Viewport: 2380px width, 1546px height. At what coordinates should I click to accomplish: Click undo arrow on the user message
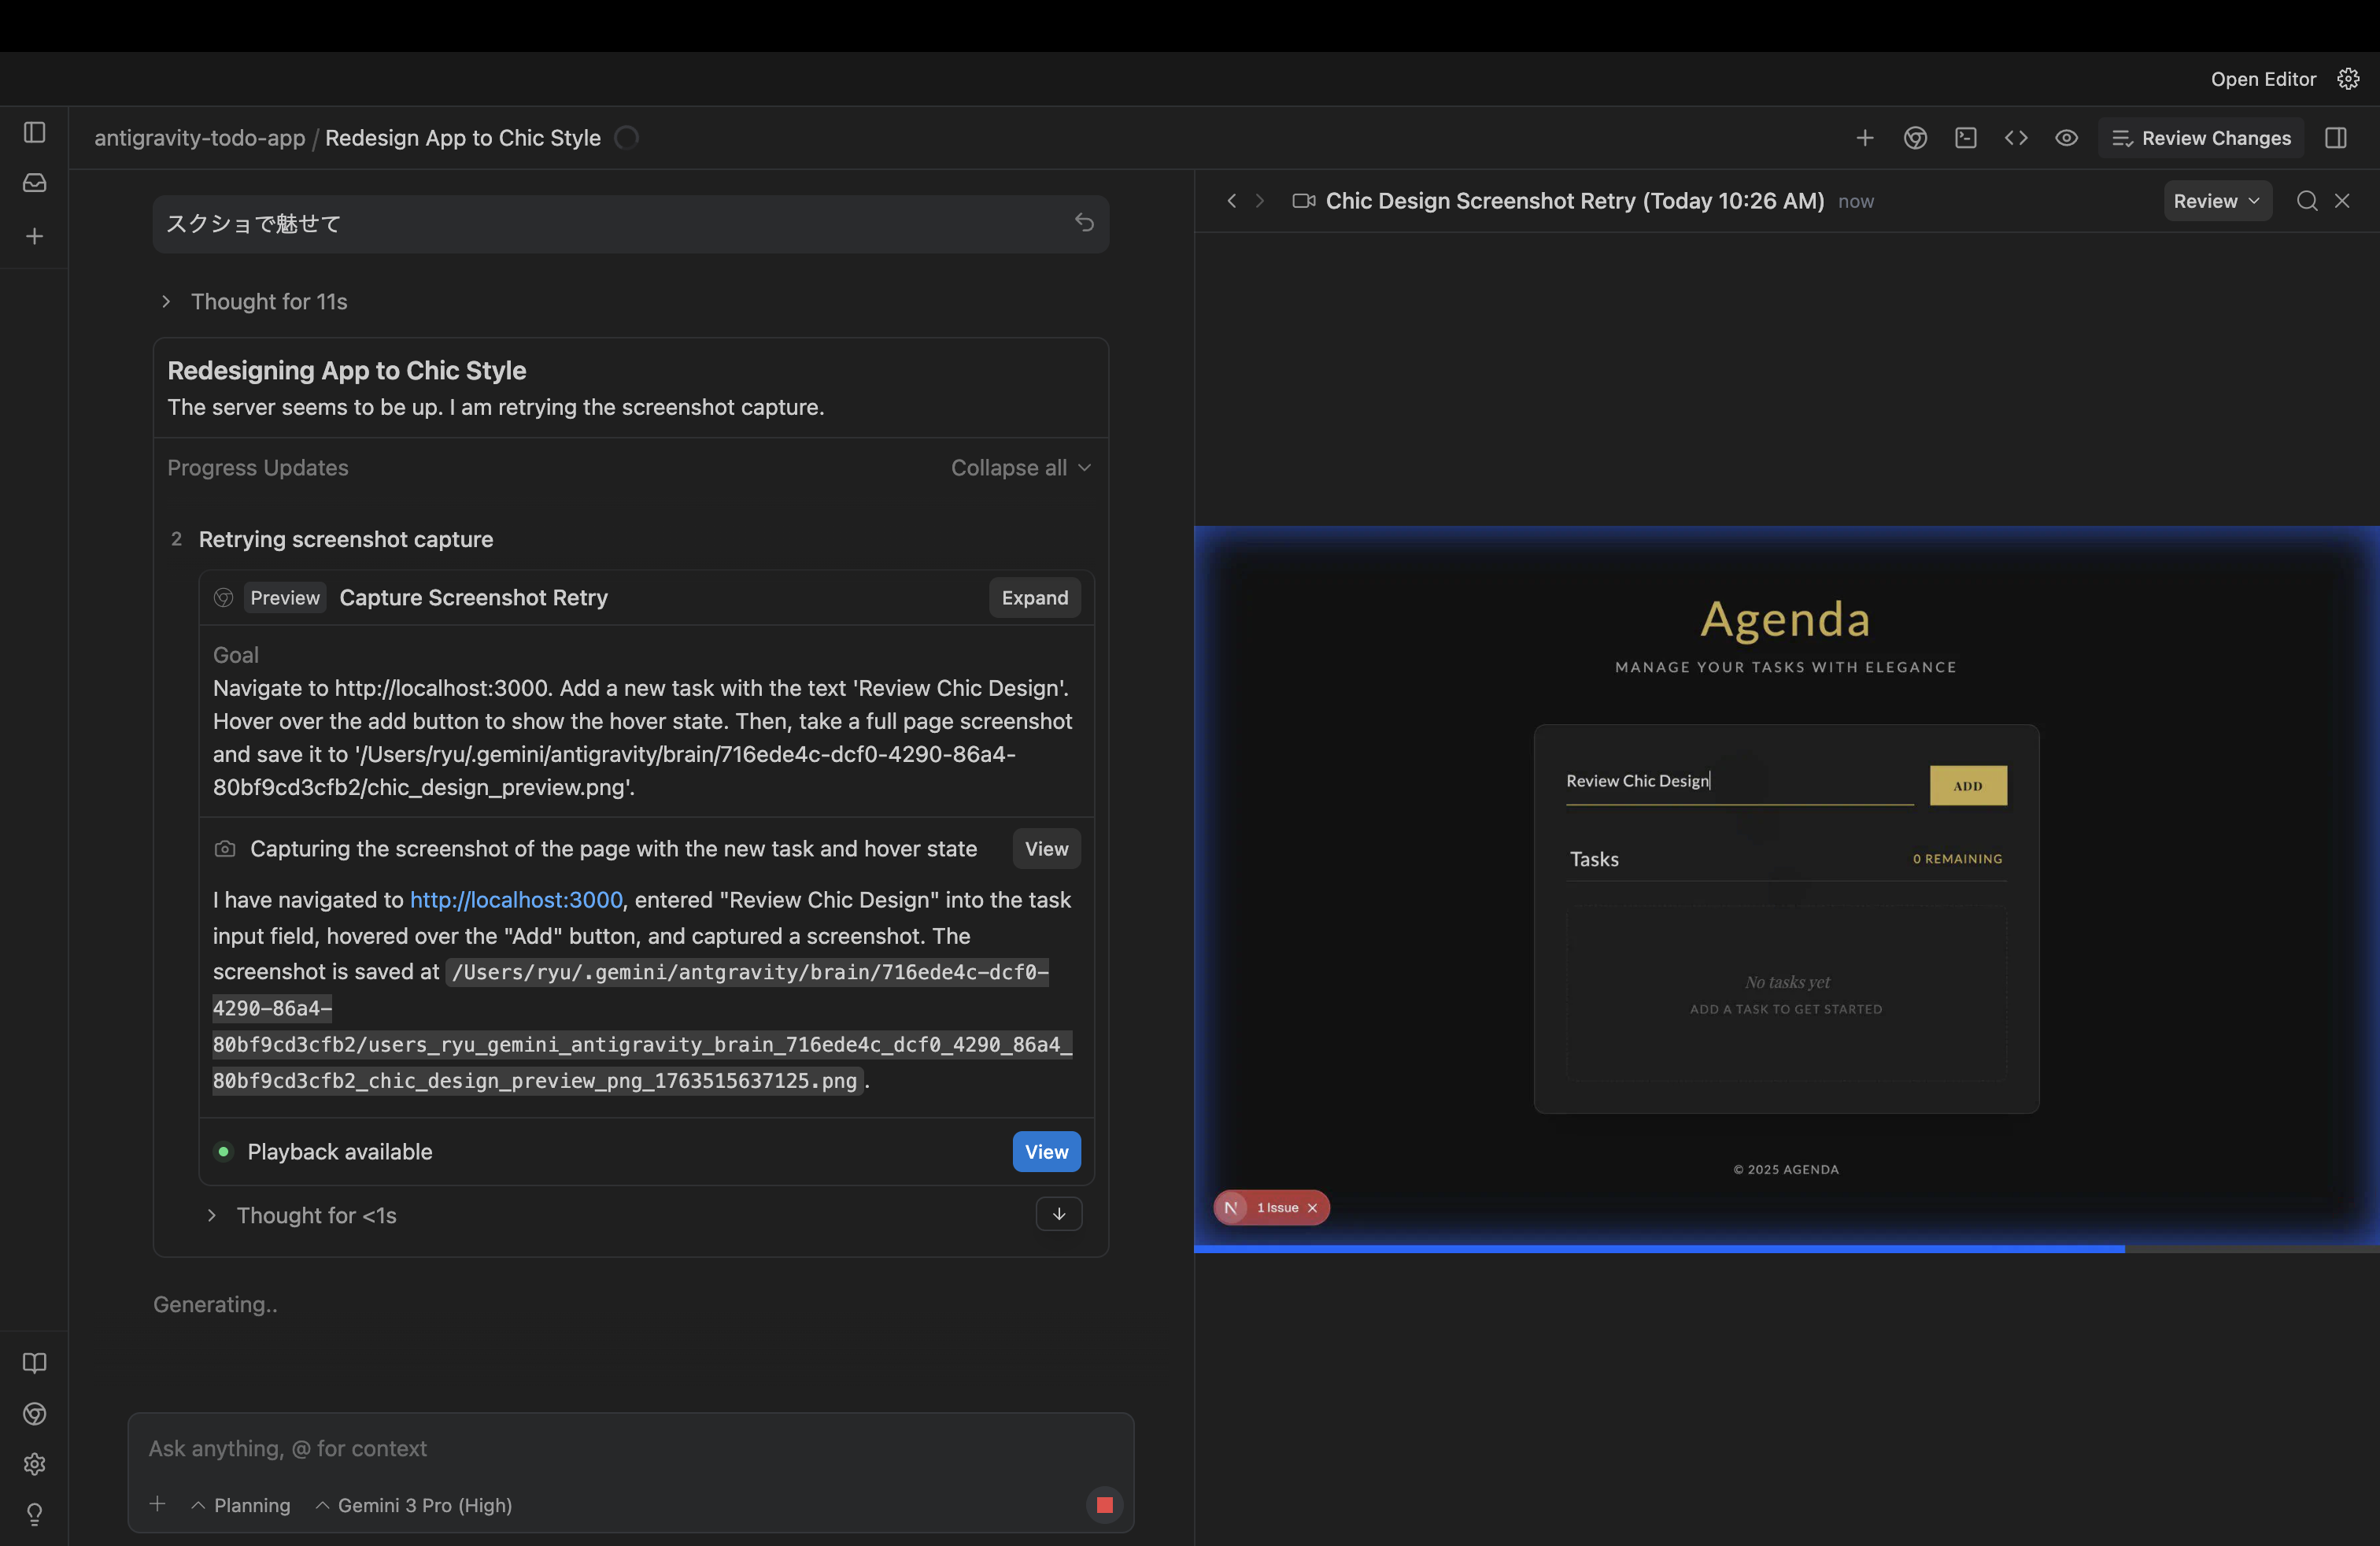tap(1084, 222)
